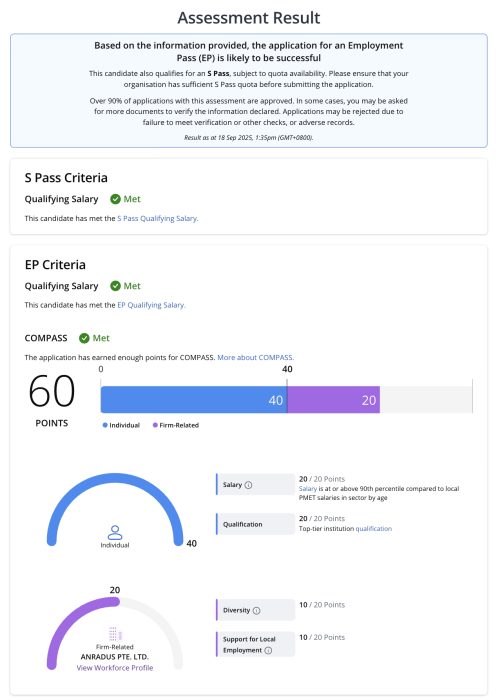Click the Diversity info icon
Image resolution: width=500 pixels, height=699 pixels.
coord(256,611)
